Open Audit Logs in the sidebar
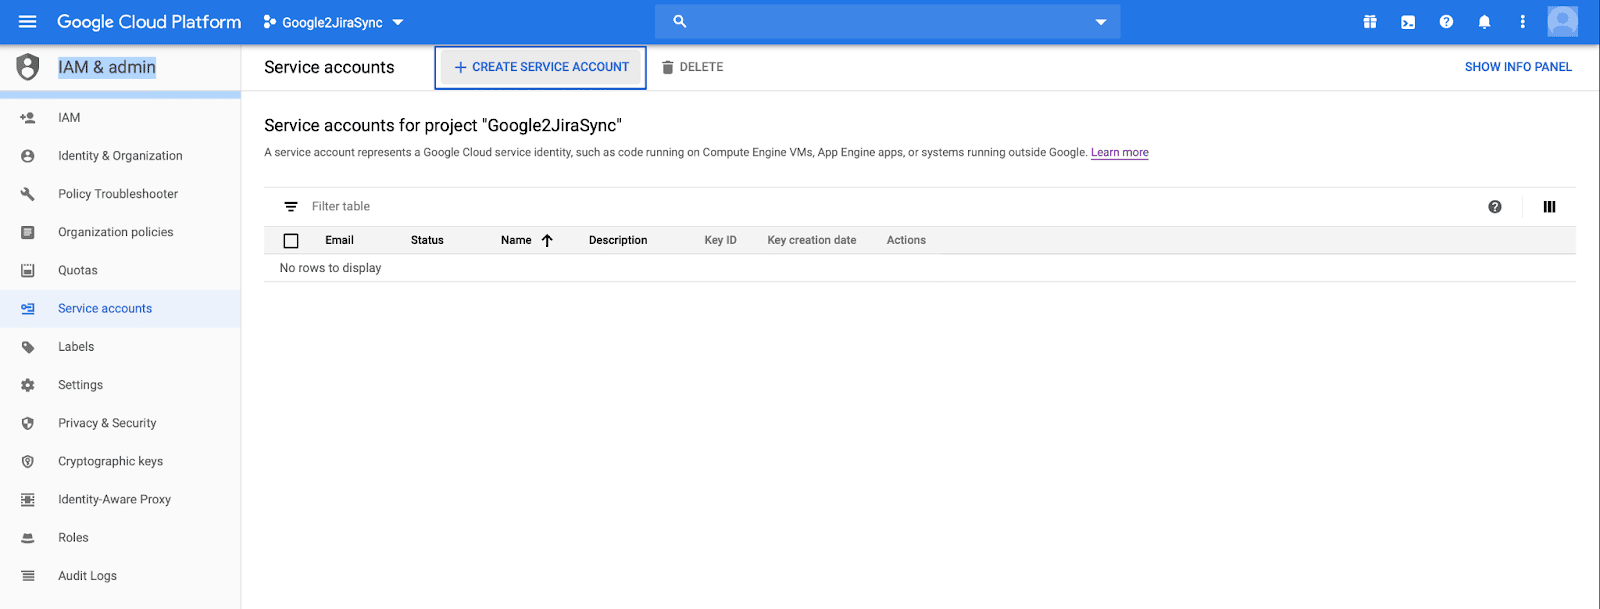This screenshot has height=609, width=1600. click(x=120, y=576)
